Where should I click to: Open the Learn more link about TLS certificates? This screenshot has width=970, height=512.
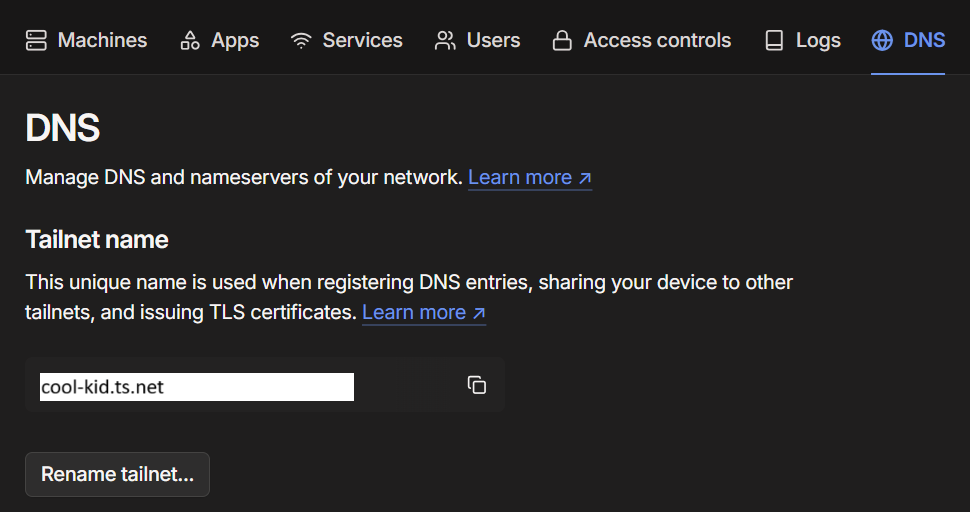[x=424, y=312]
